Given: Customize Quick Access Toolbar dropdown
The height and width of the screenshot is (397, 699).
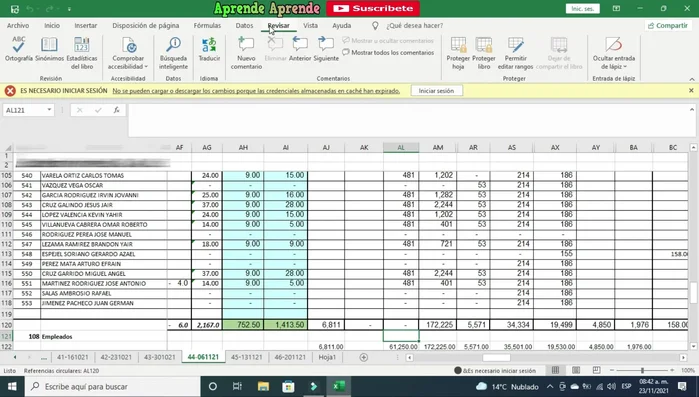Looking at the screenshot, I should [70, 9].
